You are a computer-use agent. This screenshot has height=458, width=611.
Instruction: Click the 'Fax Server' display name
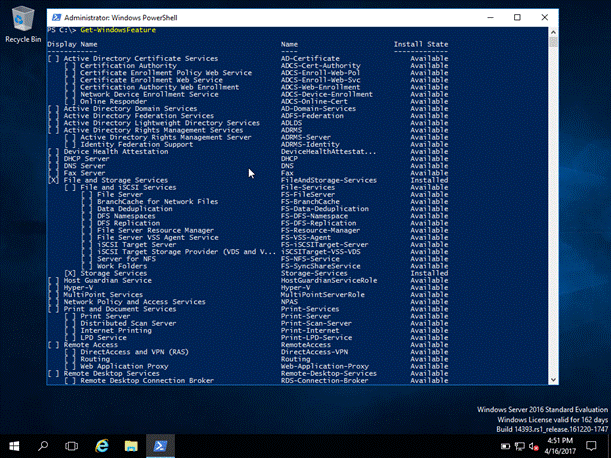(85, 173)
